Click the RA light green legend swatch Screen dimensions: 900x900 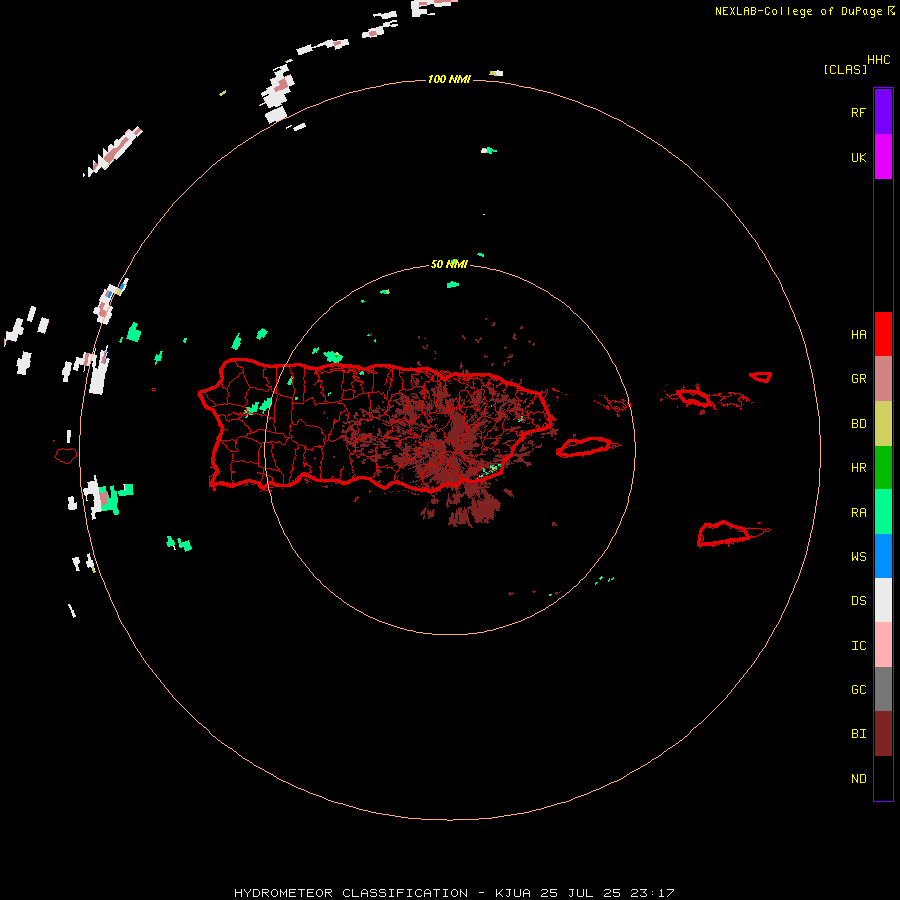(883, 512)
